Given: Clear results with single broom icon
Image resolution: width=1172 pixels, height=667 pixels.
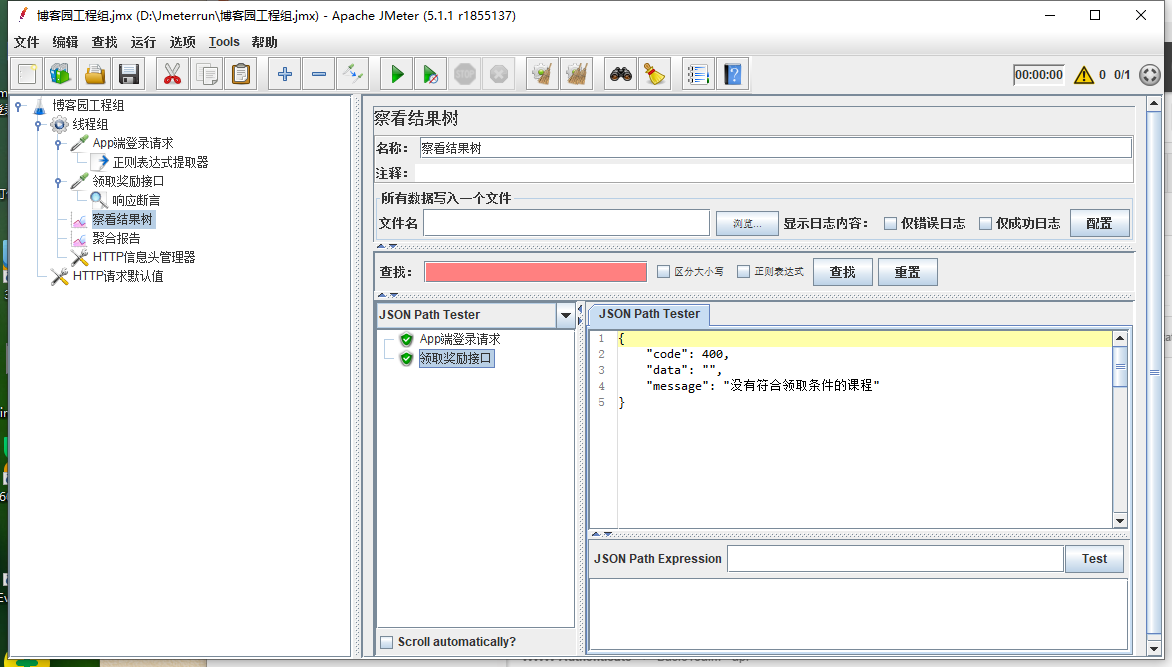Looking at the screenshot, I should coord(543,74).
